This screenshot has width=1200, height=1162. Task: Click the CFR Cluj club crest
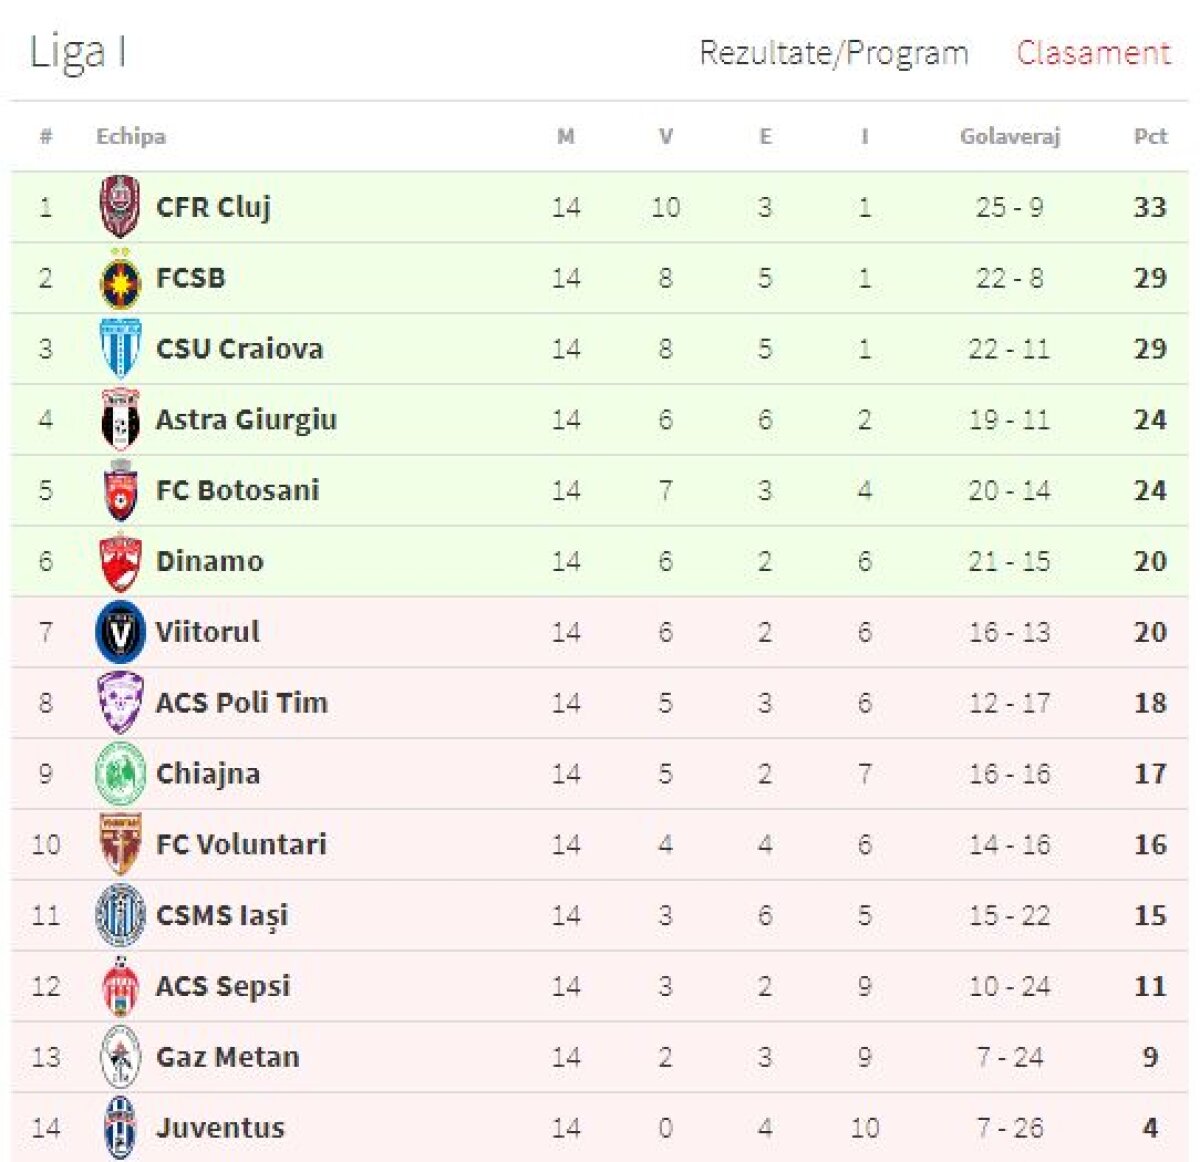[120, 207]
